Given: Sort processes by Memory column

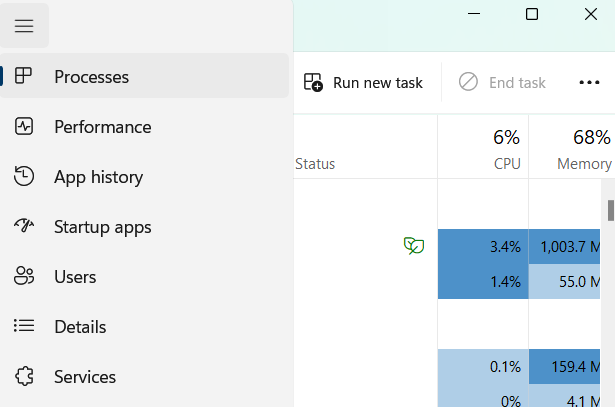Looking at the screenshot, I should (x=584, y=148).
